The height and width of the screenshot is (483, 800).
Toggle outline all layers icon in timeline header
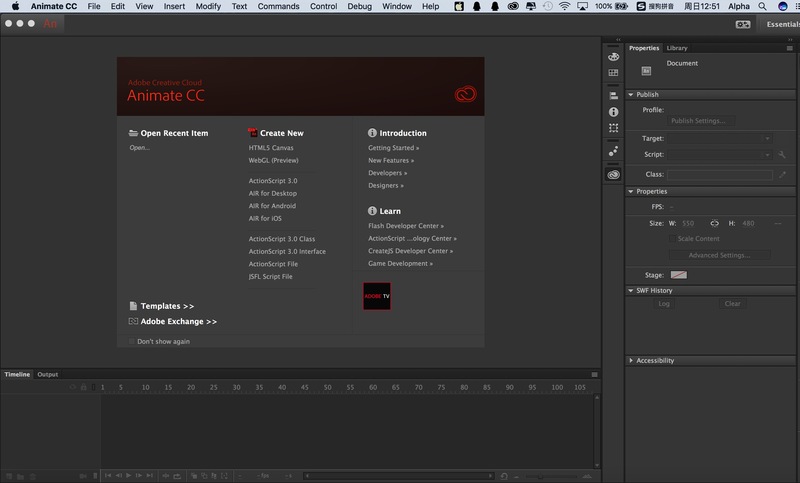click(93, 387)
